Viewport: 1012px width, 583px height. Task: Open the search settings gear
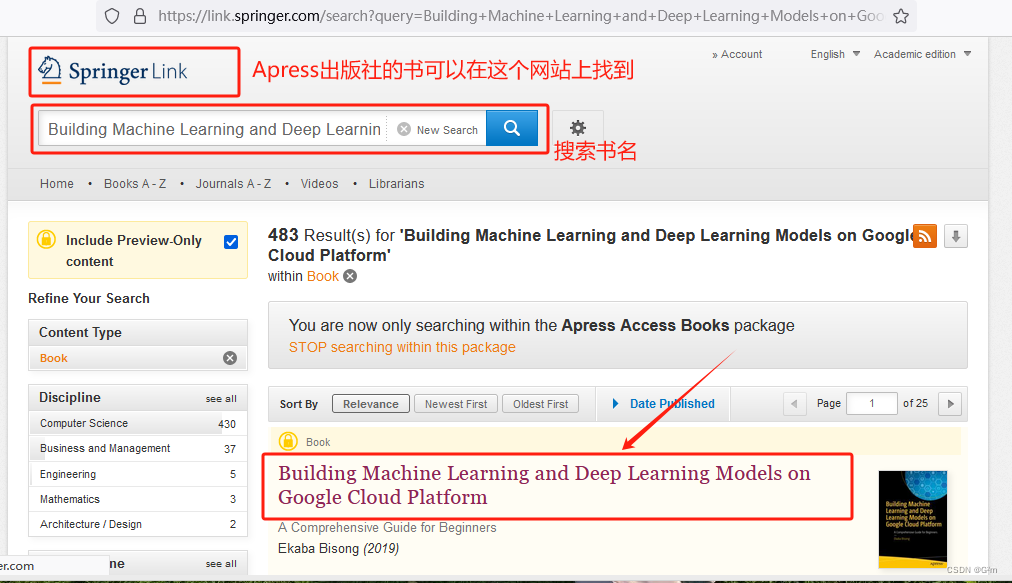click(x=578, y=128)
